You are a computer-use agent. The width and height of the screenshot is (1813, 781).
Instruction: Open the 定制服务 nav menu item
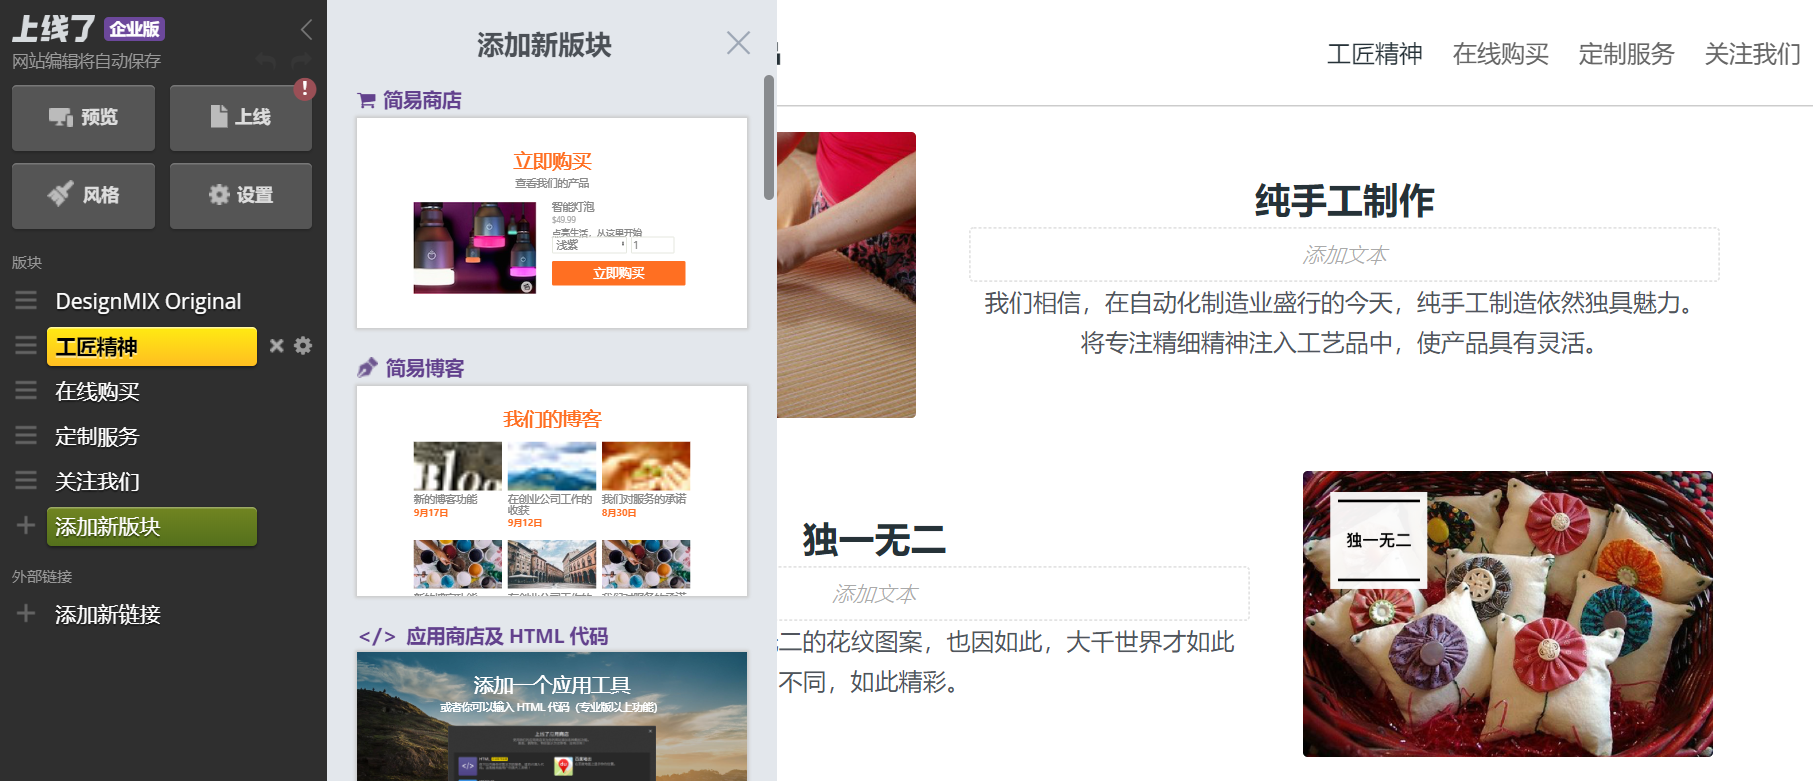click(1626, 54)
